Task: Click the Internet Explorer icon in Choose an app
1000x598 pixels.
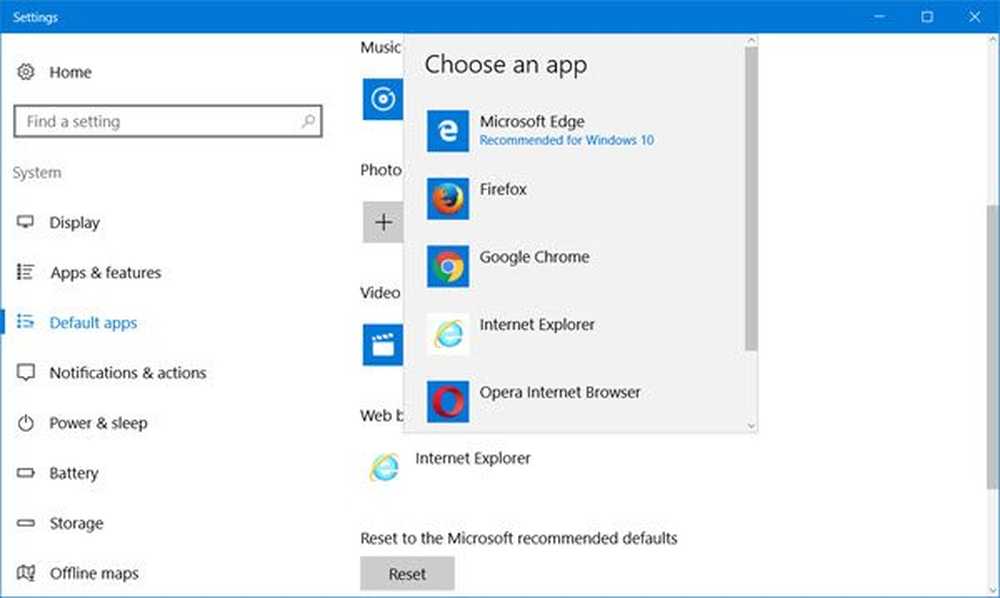Action: (x=448, y=333)
